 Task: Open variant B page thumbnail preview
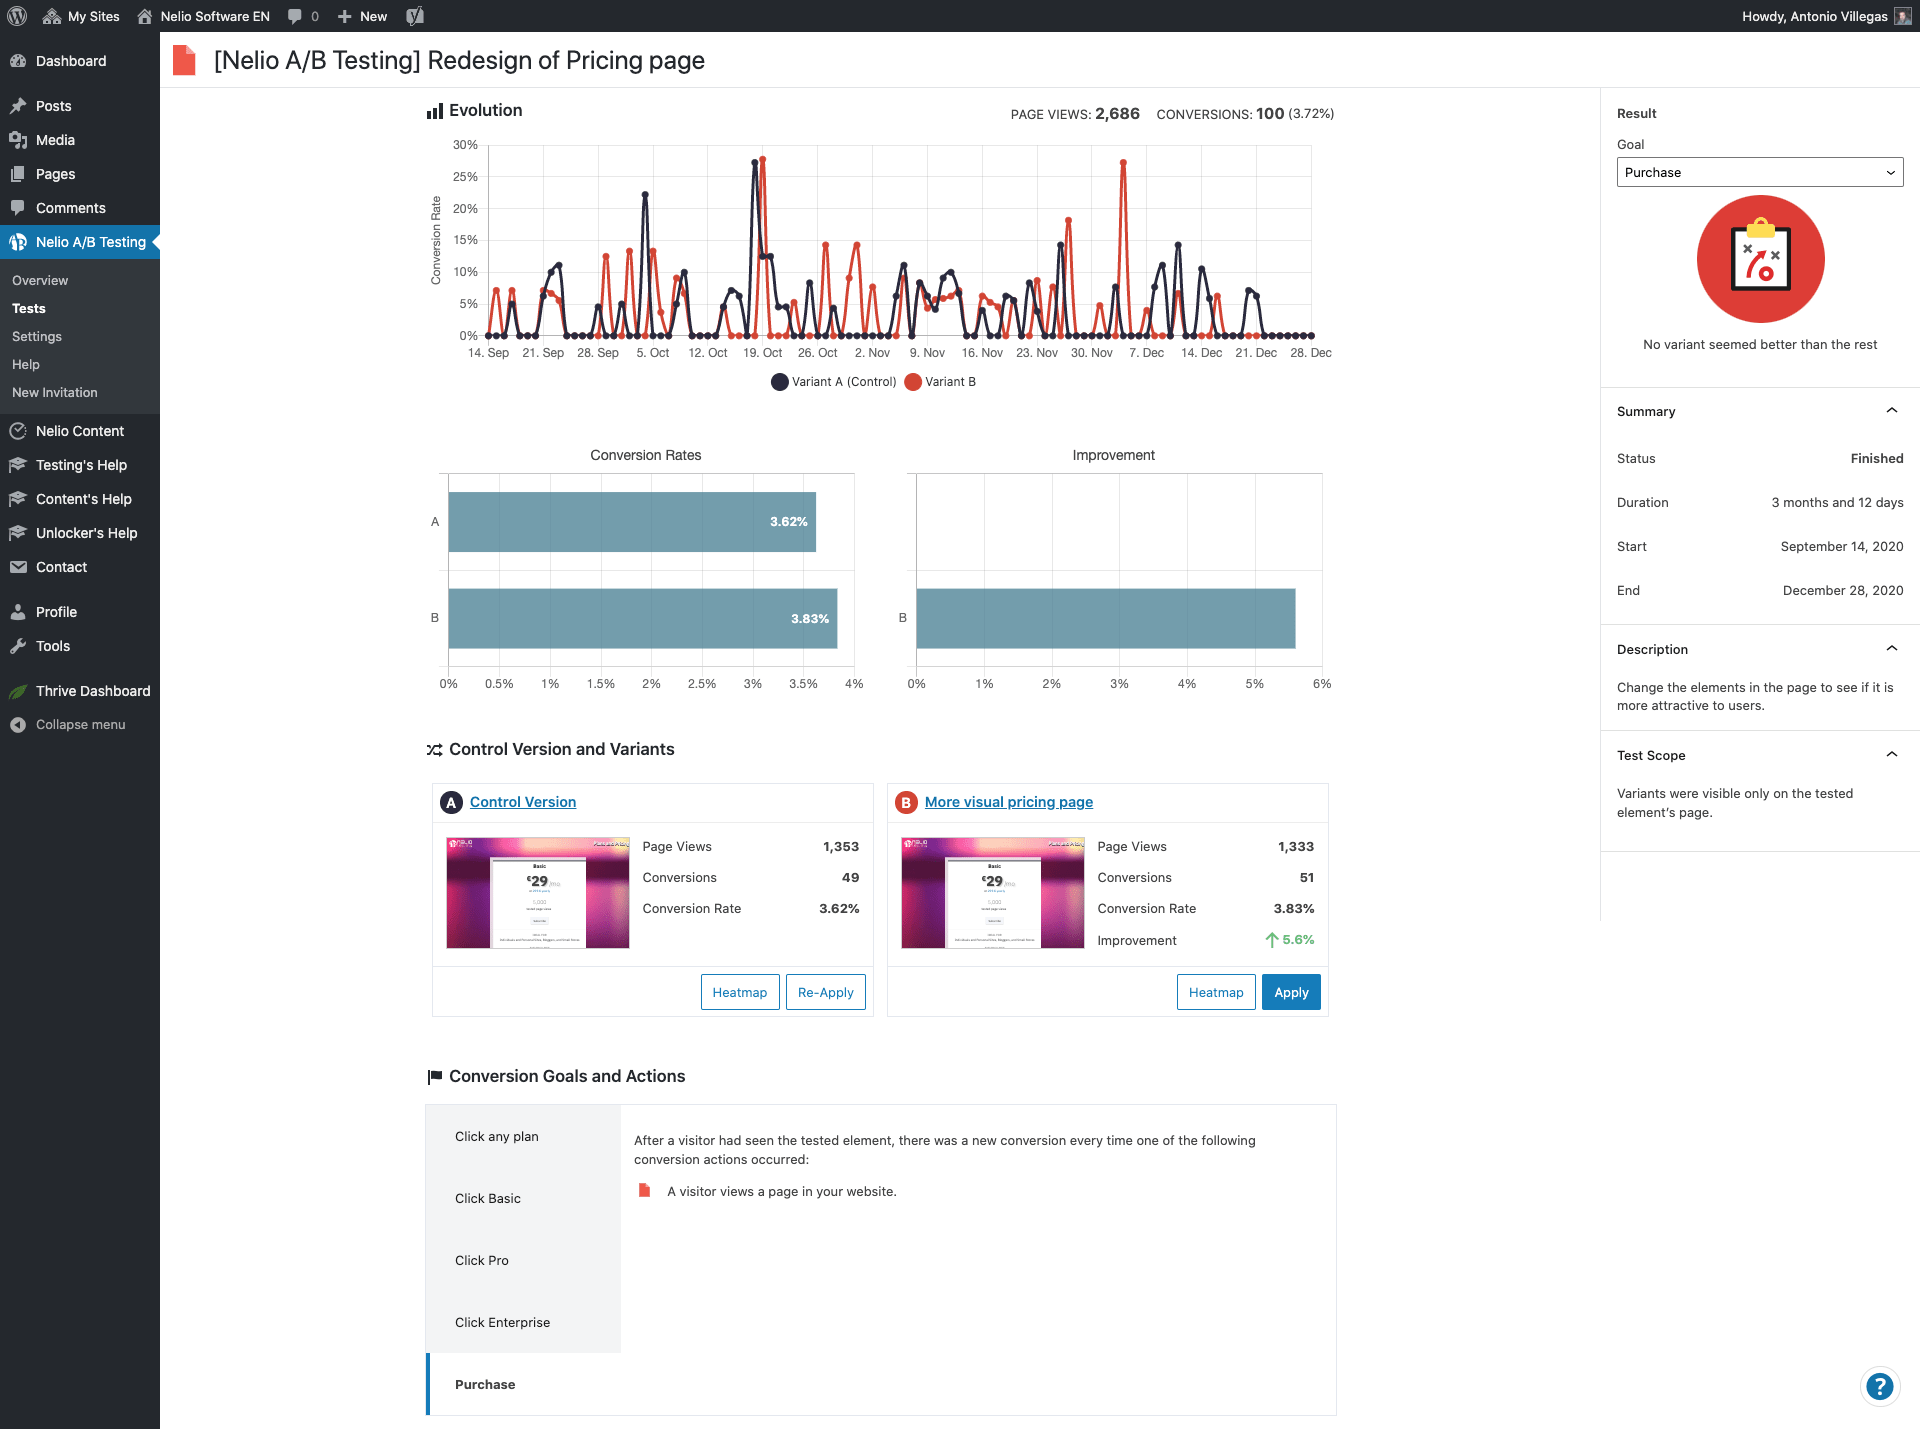pyautogui.click(x=992, y=893)
